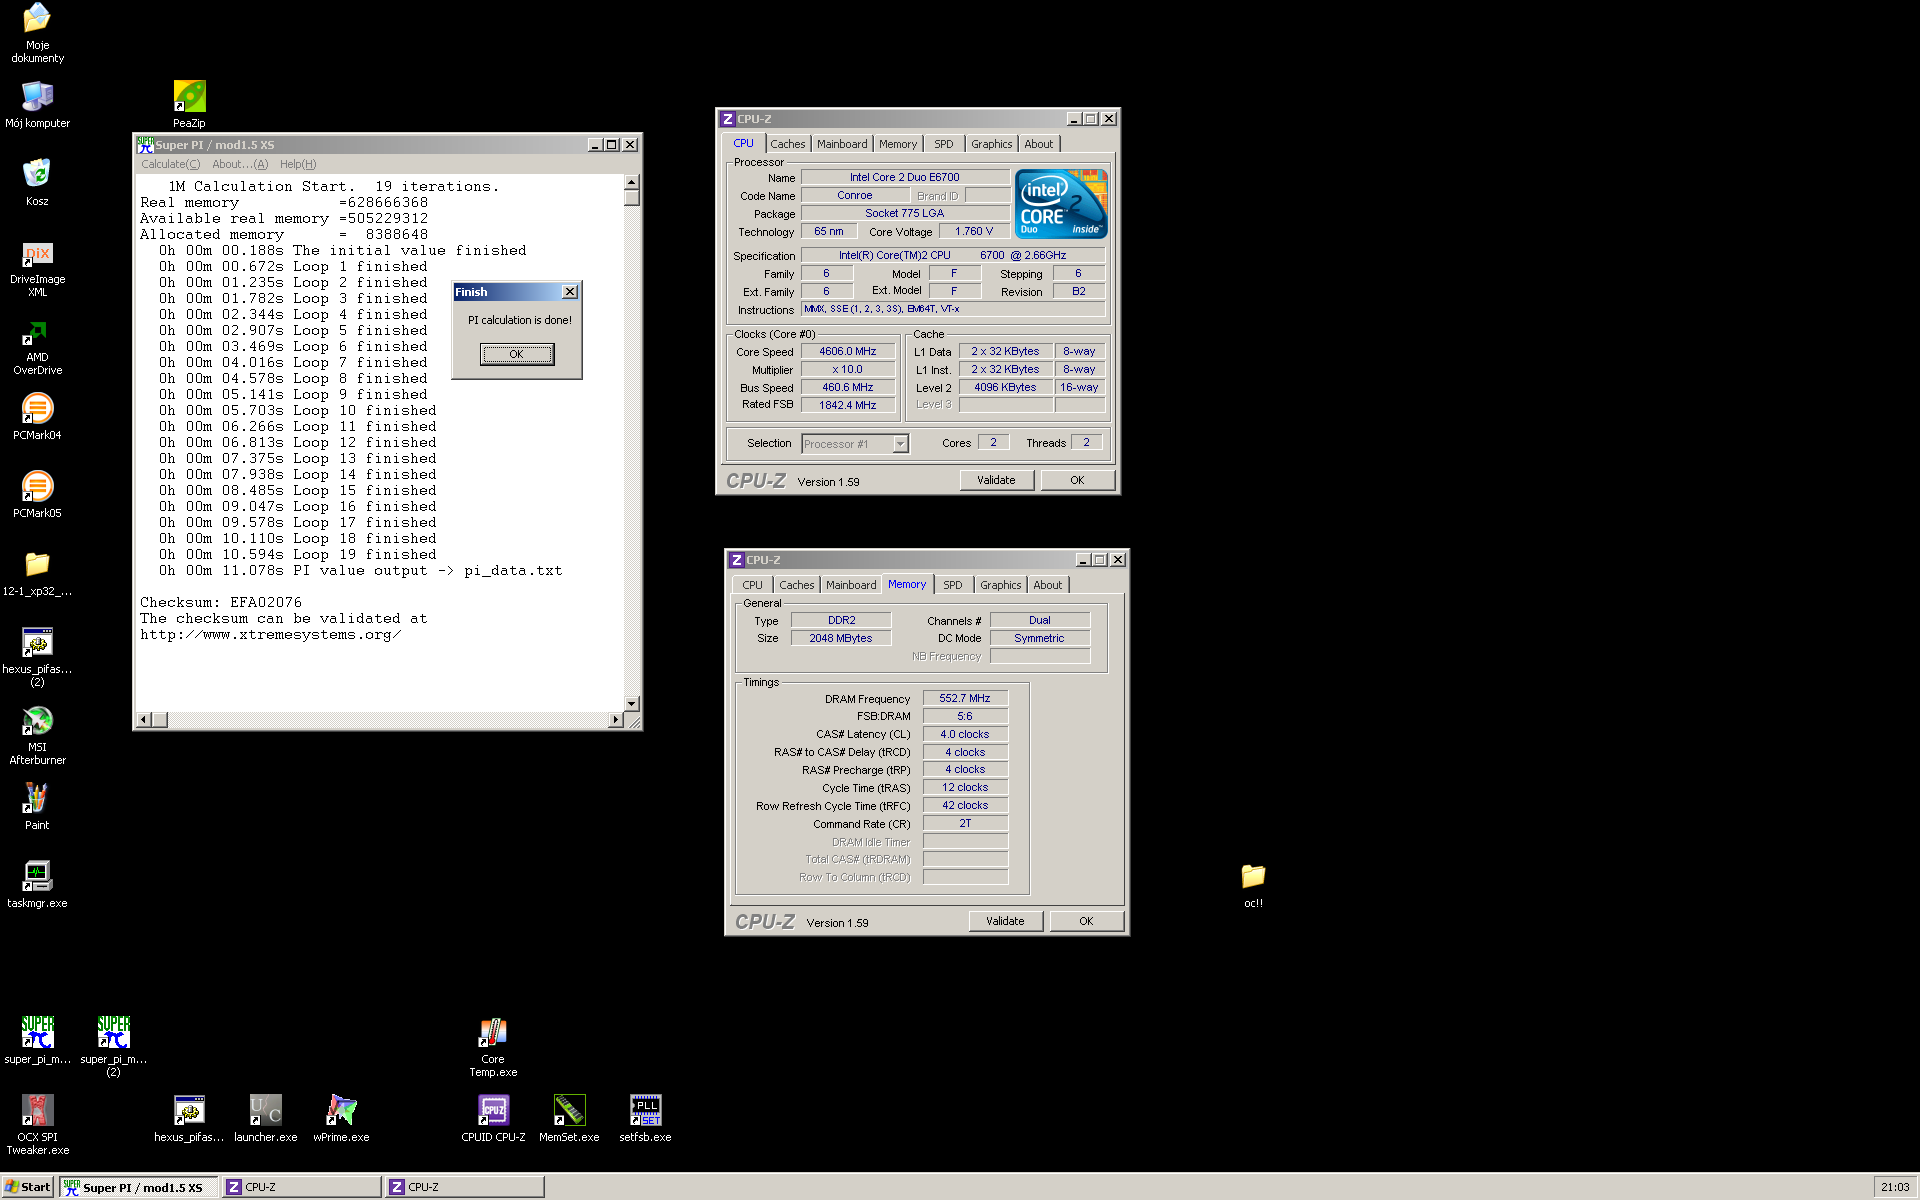Viewport: 1920px width, 1200px height.
Task: Open the Windows Start button
Action: (28, 1187)
